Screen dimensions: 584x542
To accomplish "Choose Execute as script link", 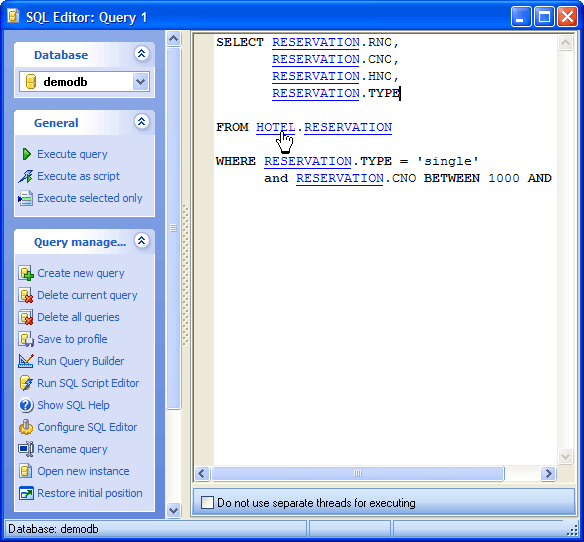I will (x=79, y=176).
